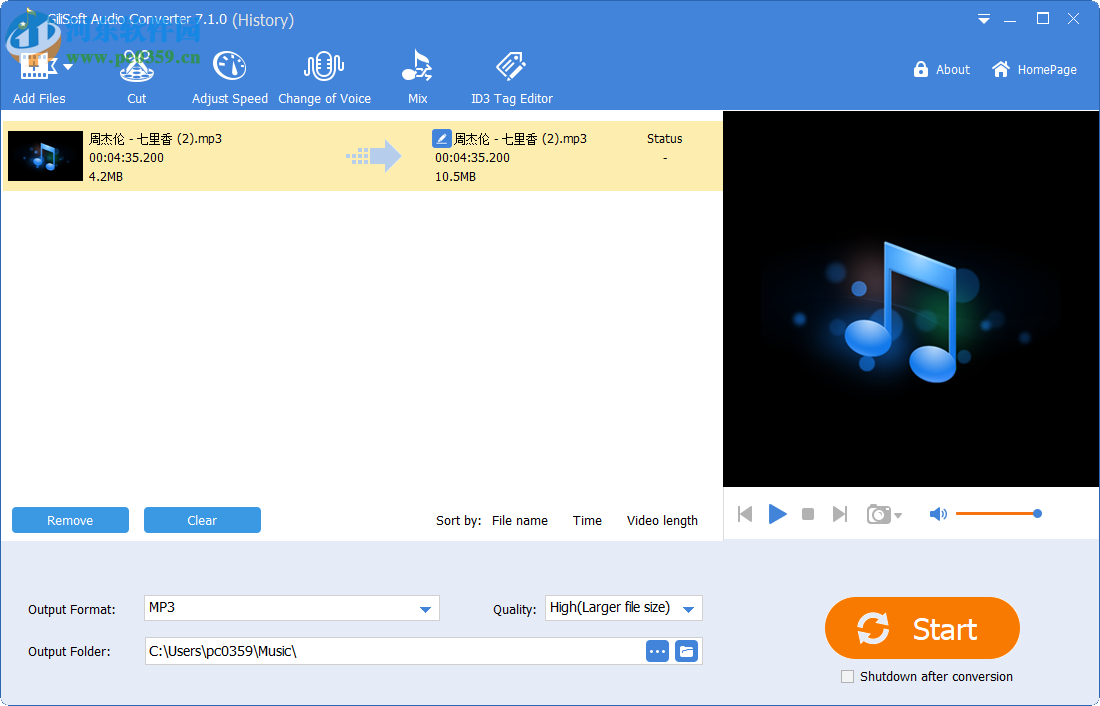Clear the file list
This screenshot has width=1100, height=706.
pos(202,520)
